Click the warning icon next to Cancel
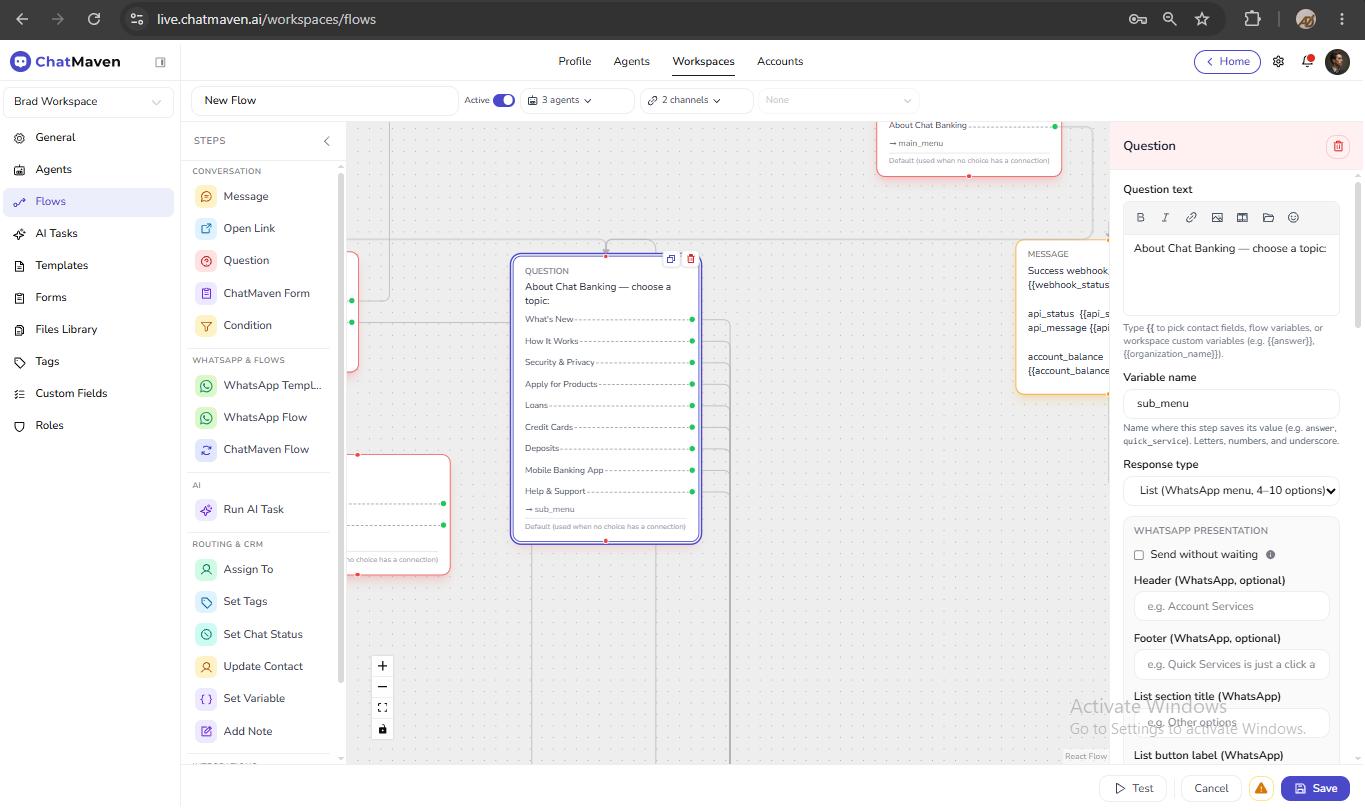1365x811 pixels. (x=1261, y=788)
